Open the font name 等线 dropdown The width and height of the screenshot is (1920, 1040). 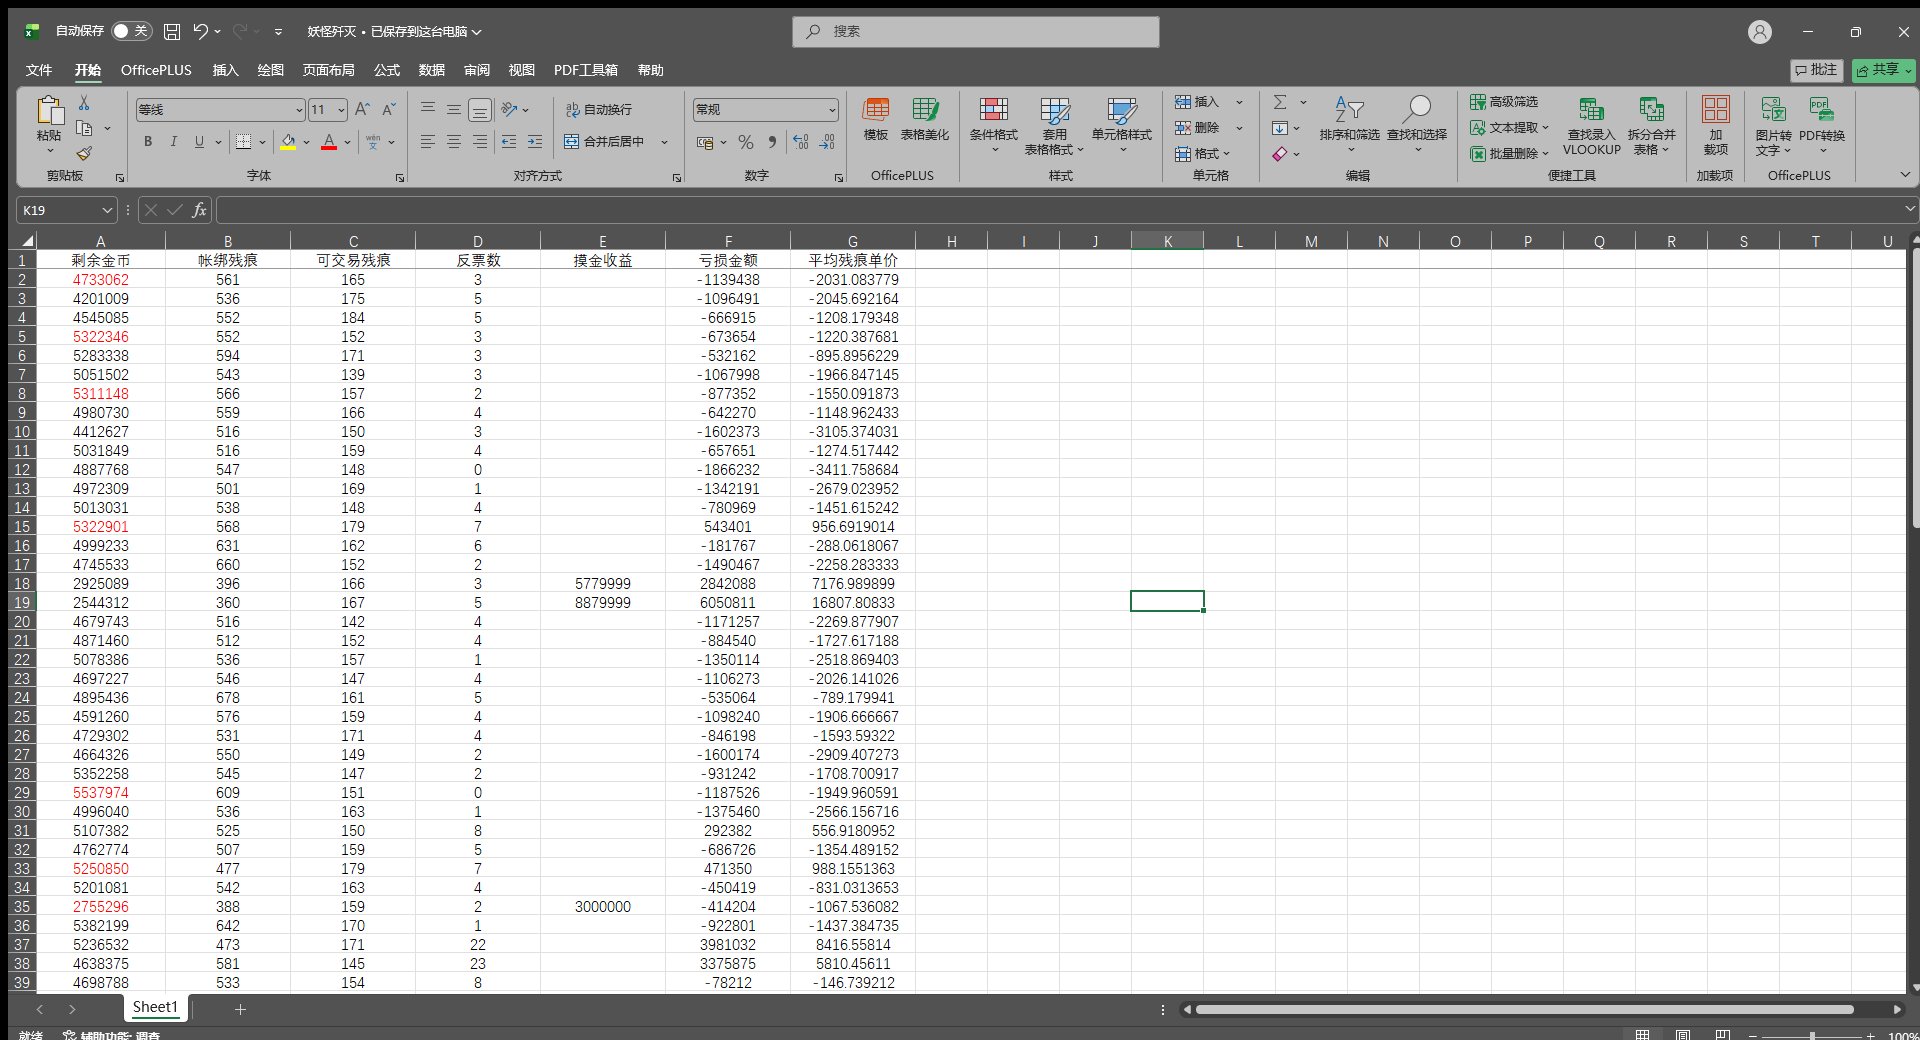click(x=298, y=110)
